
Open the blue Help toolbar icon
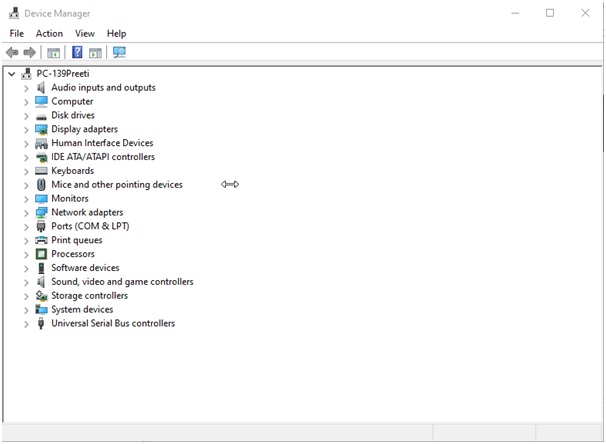[x=77, y=52]
